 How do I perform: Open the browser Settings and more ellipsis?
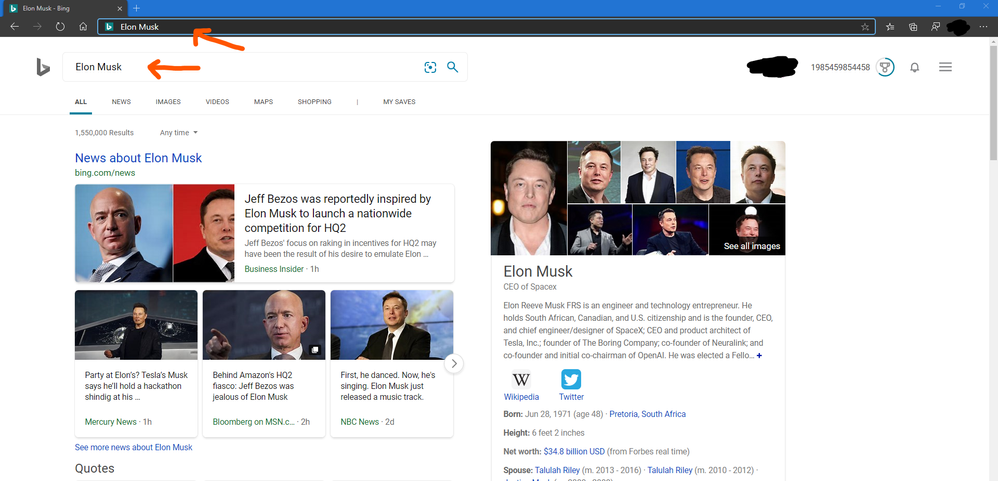983,27
